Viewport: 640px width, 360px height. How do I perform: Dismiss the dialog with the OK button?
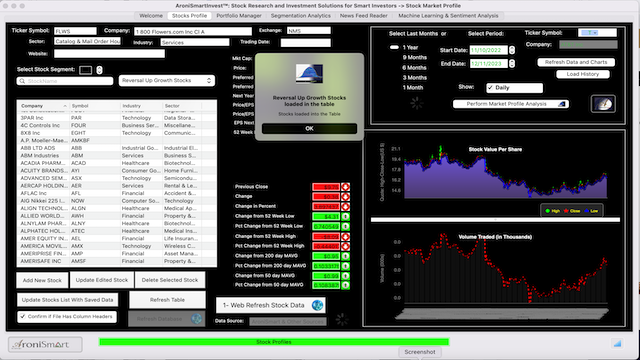[x=309, y=128]
